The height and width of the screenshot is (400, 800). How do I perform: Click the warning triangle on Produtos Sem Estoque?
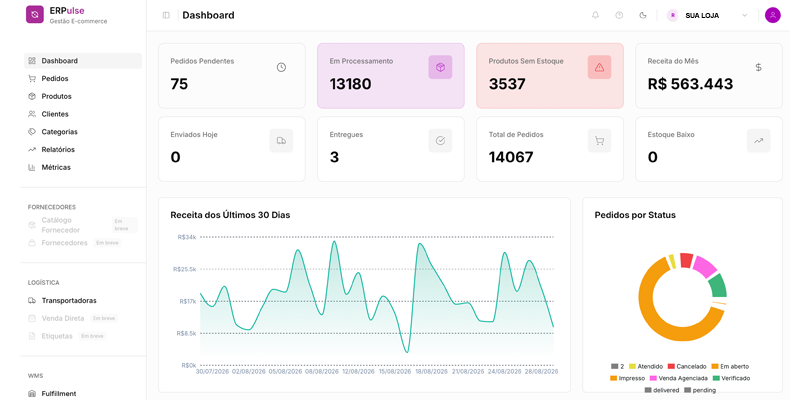pyautogui.click(x=599, y=67)
